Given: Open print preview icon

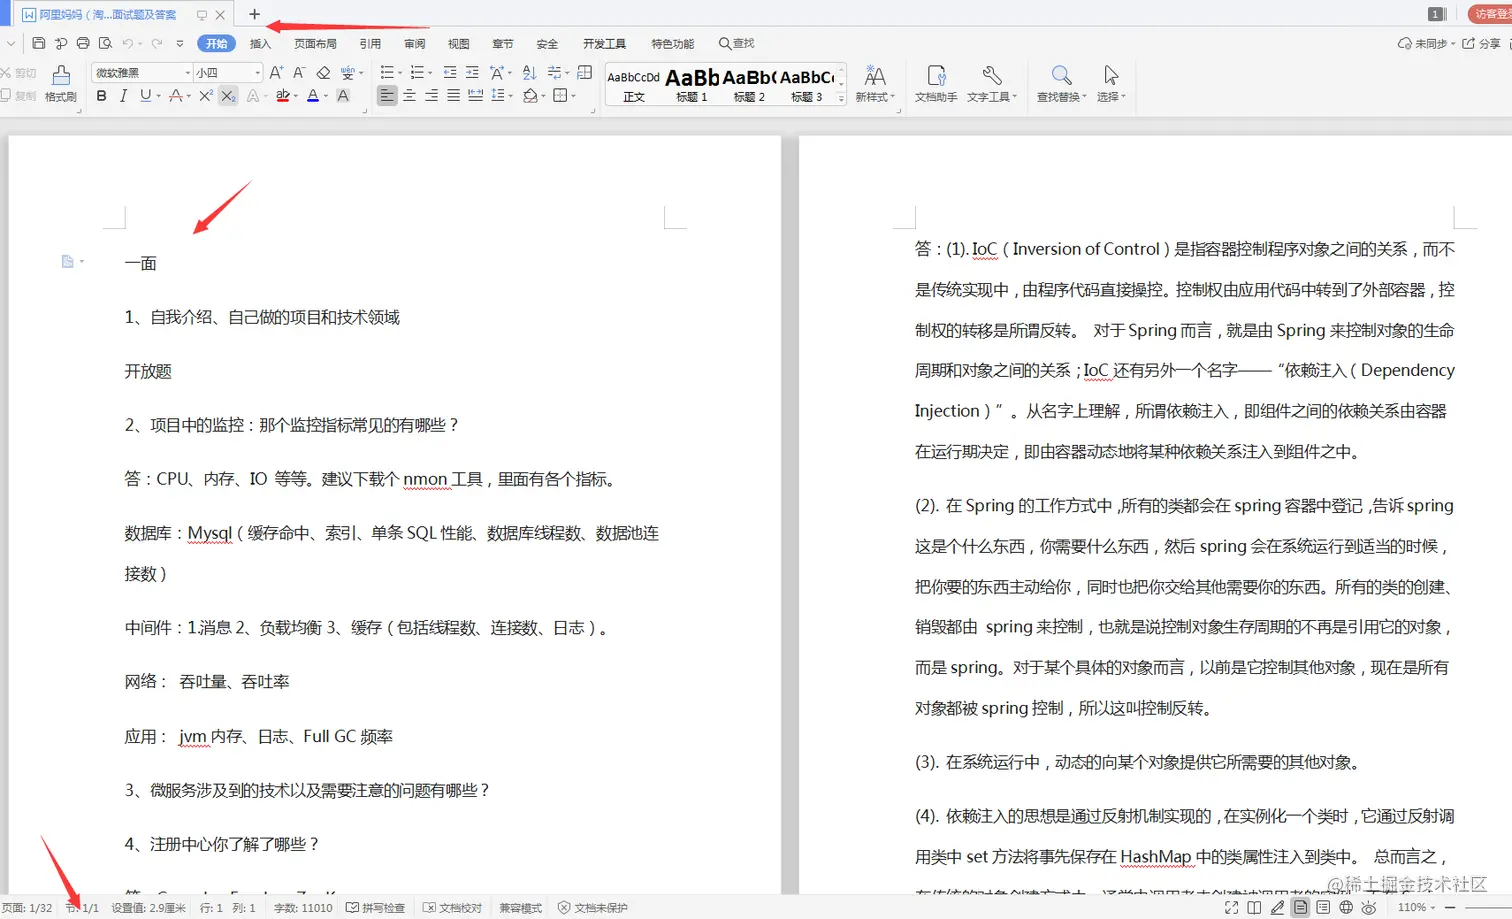Looking at the screenshot, I should pos(105,43).
